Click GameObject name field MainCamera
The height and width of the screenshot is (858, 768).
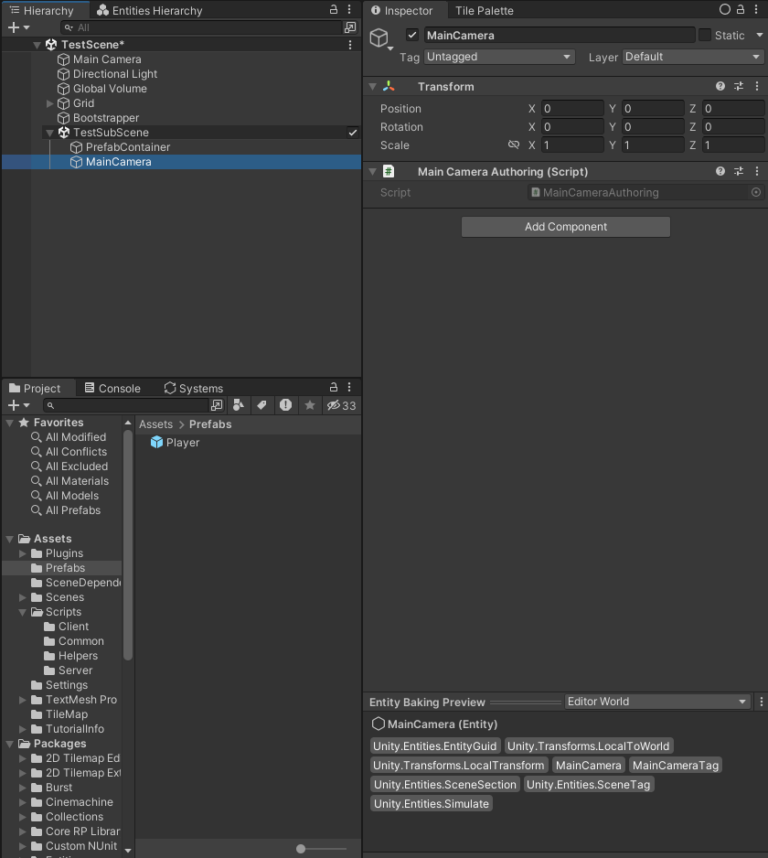559,35
